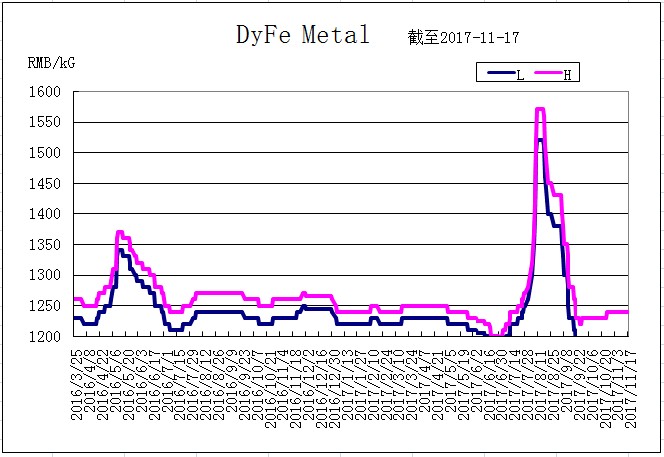This screenshot has height=457, width=664.
Task: Click the magenta 2016 peak near 1370
Action: 119,232
